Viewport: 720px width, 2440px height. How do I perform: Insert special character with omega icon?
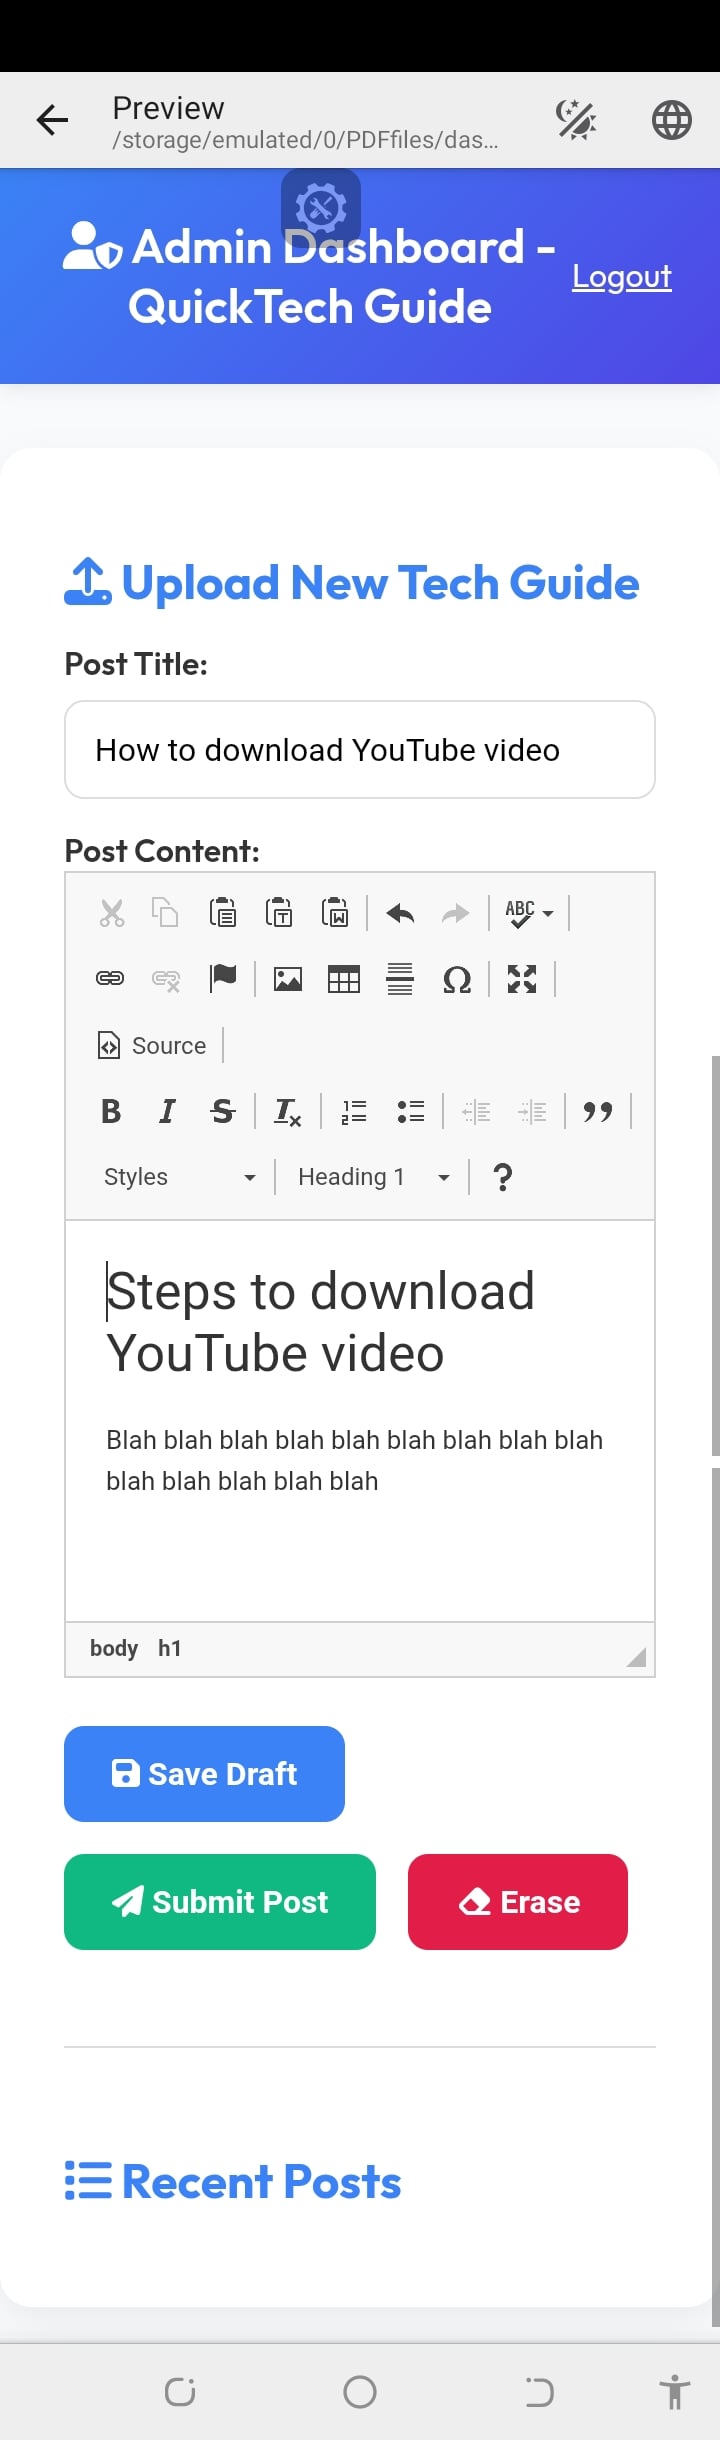click(x=456, y=979)
